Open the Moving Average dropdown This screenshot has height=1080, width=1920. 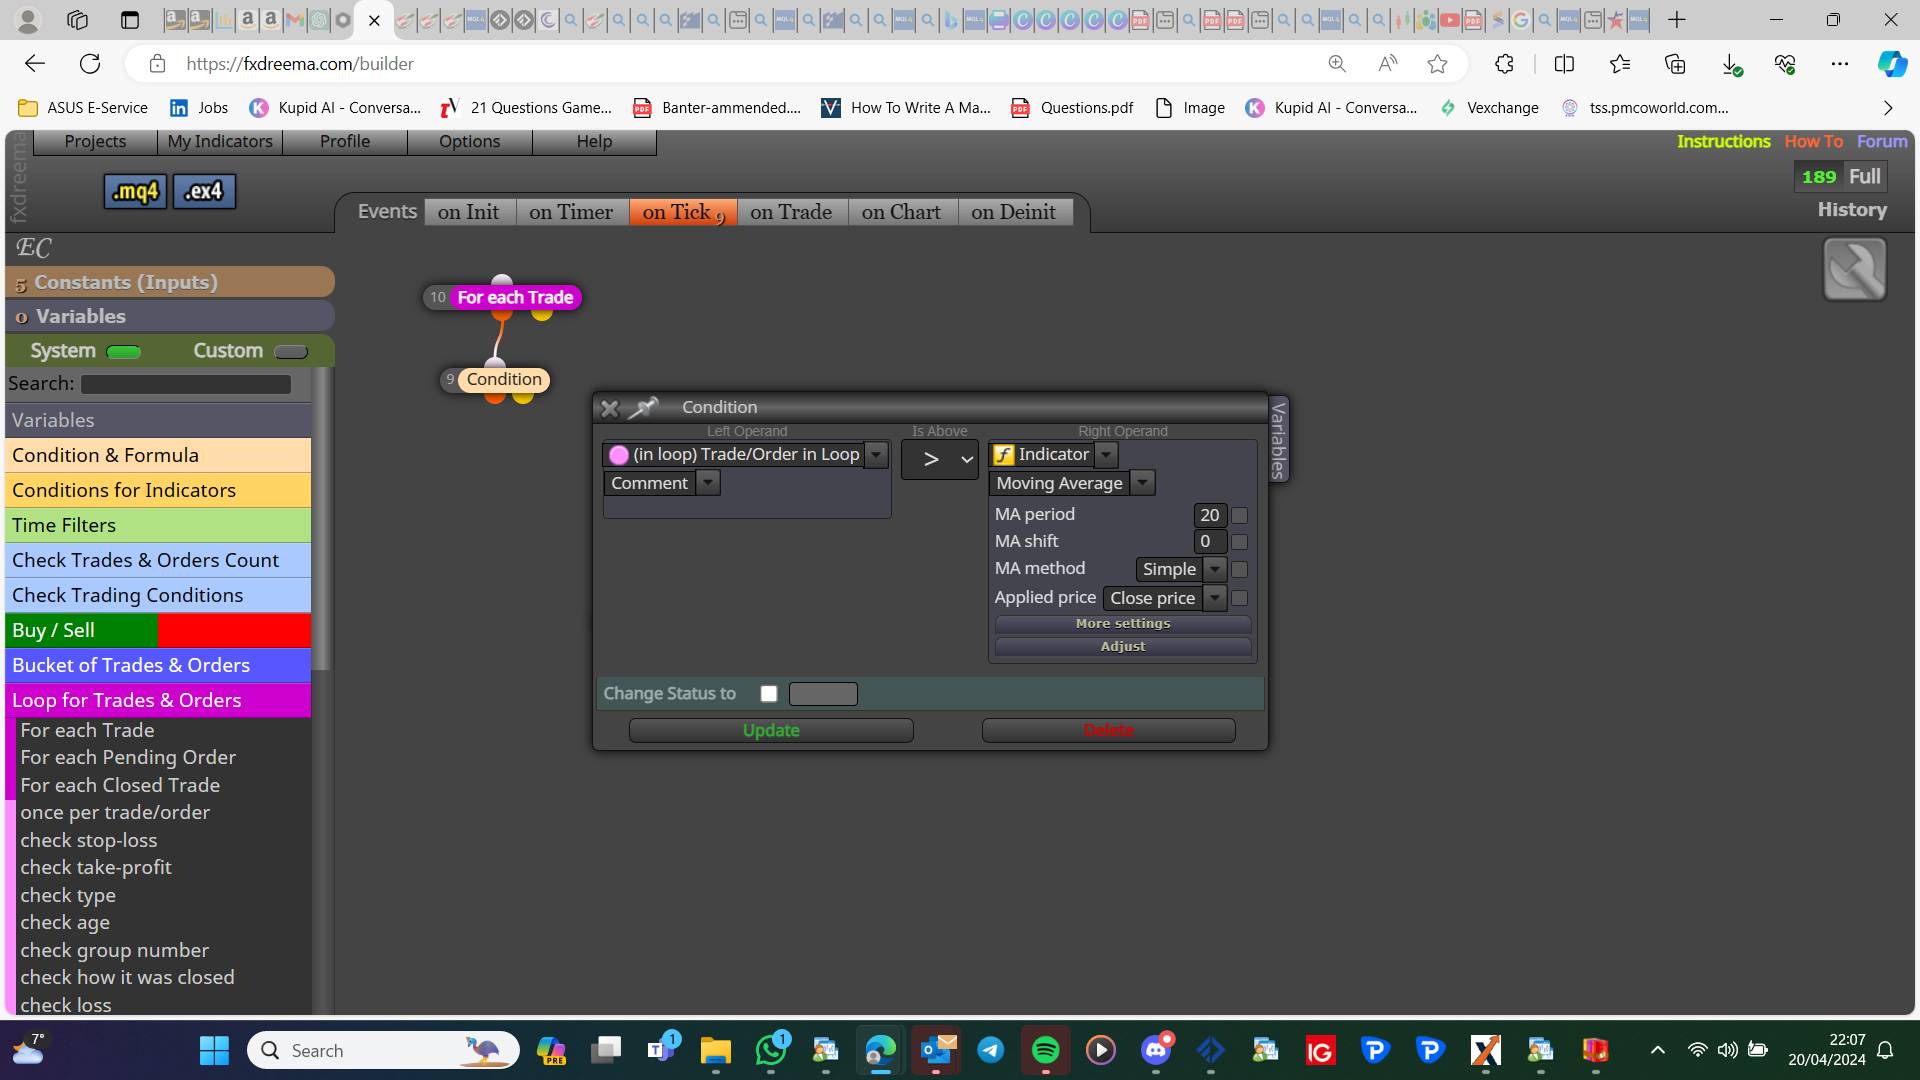point(1142,484)
